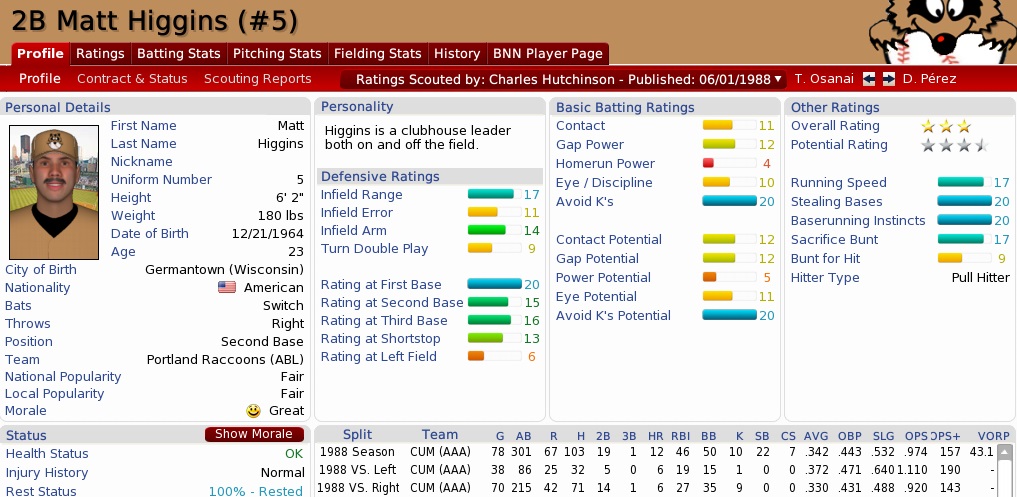The width and height of the screenshot is (1017, 497).
Task: Open the ratings scouted by dropdown
Action: point(563,79)
